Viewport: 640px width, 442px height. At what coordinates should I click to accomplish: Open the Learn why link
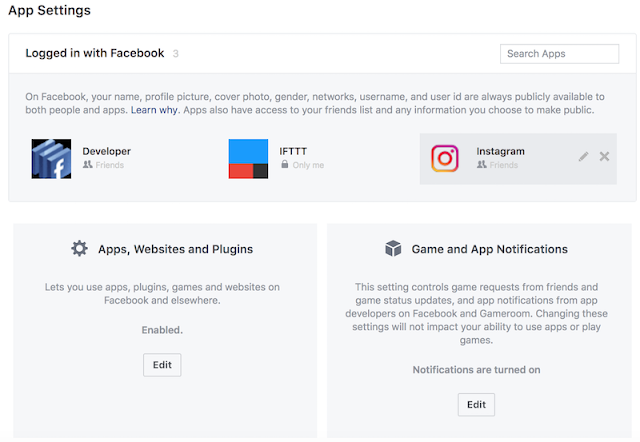pyautogui.click(x=154, y=110)
